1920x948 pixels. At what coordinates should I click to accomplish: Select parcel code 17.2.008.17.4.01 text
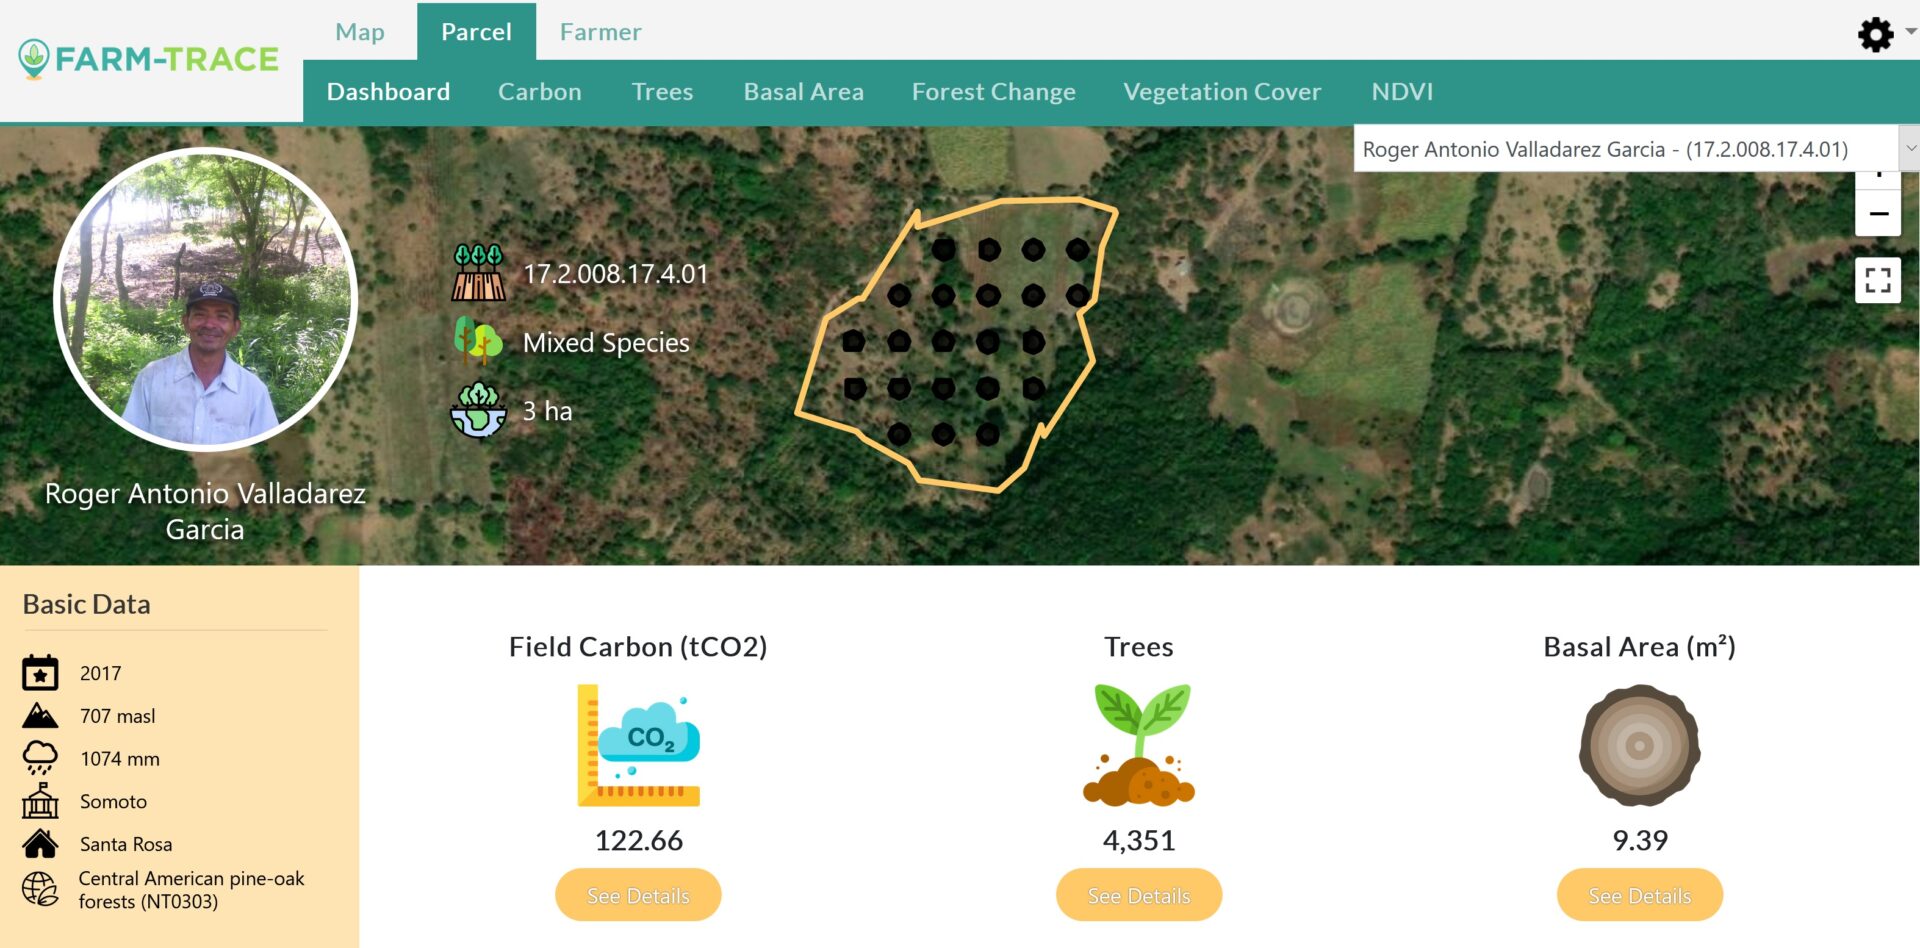point(616,273)
